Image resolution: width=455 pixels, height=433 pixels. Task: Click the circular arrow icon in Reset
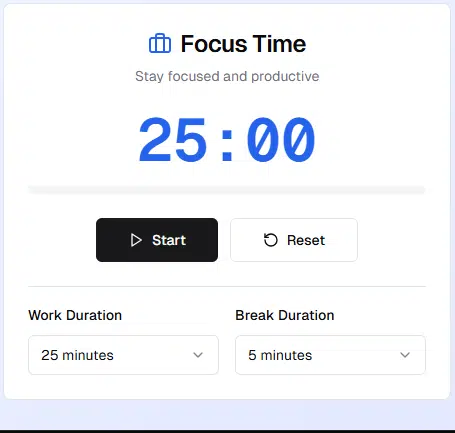coord(270,240)
